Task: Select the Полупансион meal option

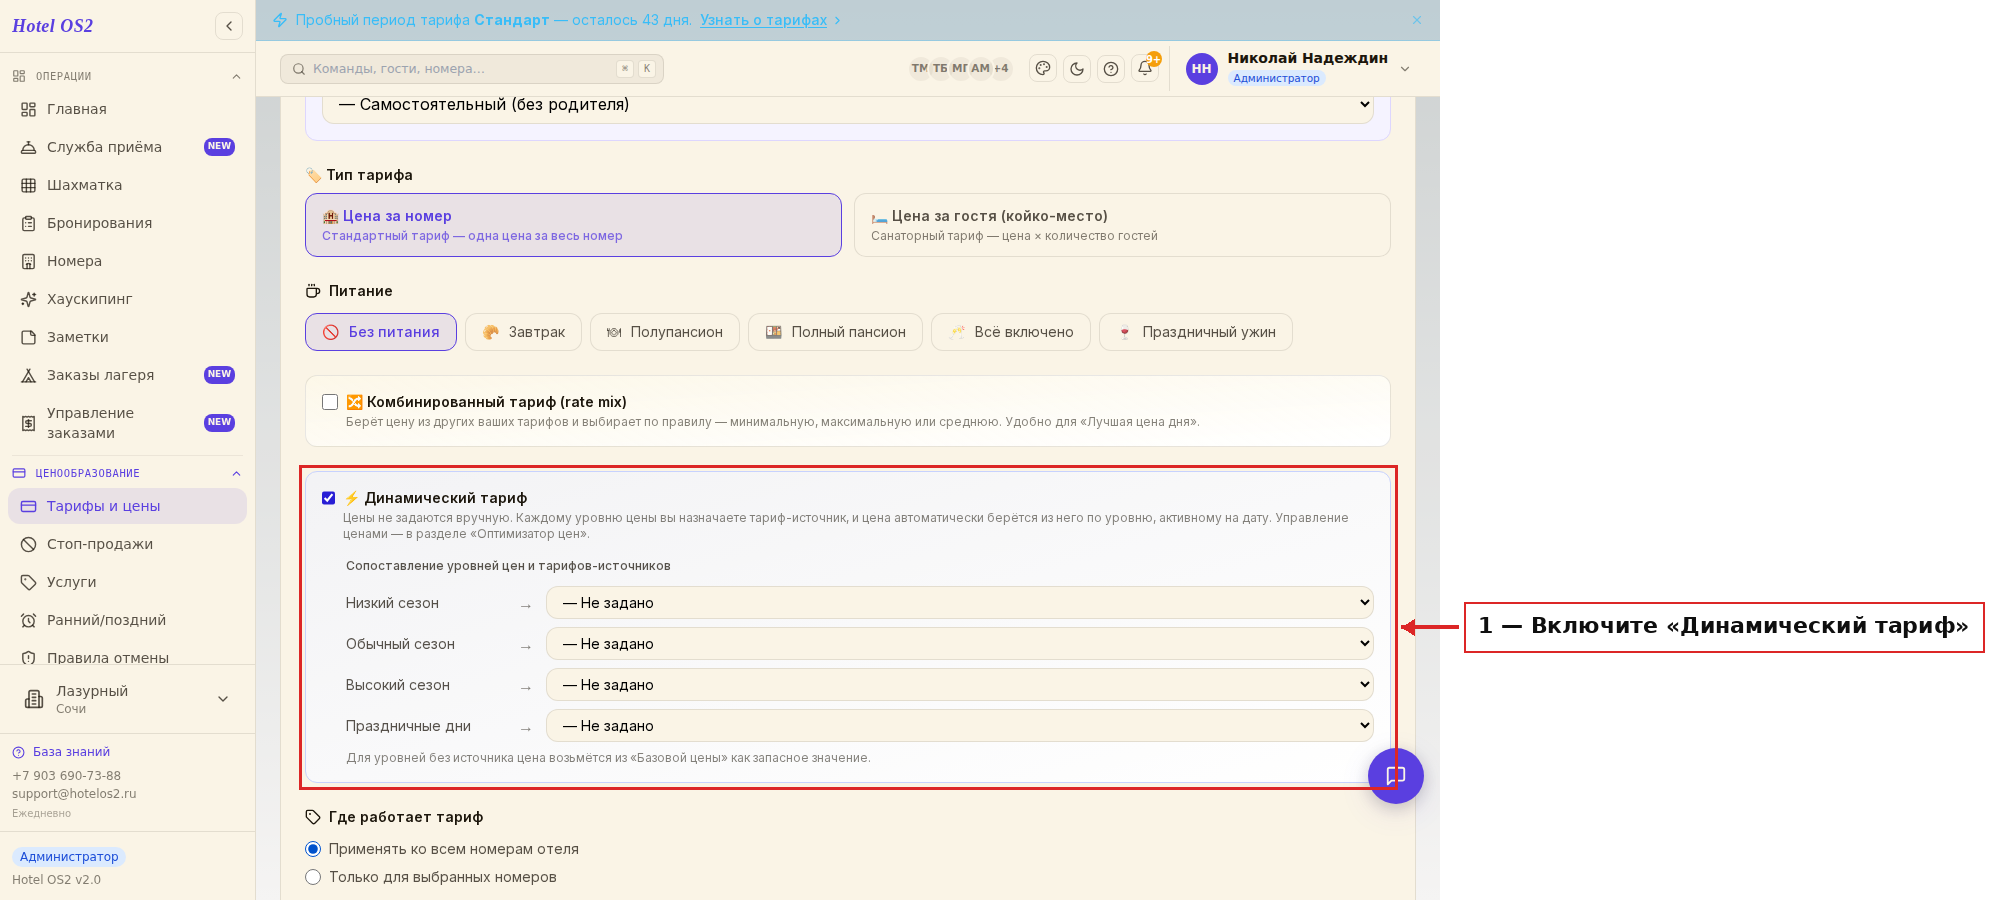Action: coord(665,332)
